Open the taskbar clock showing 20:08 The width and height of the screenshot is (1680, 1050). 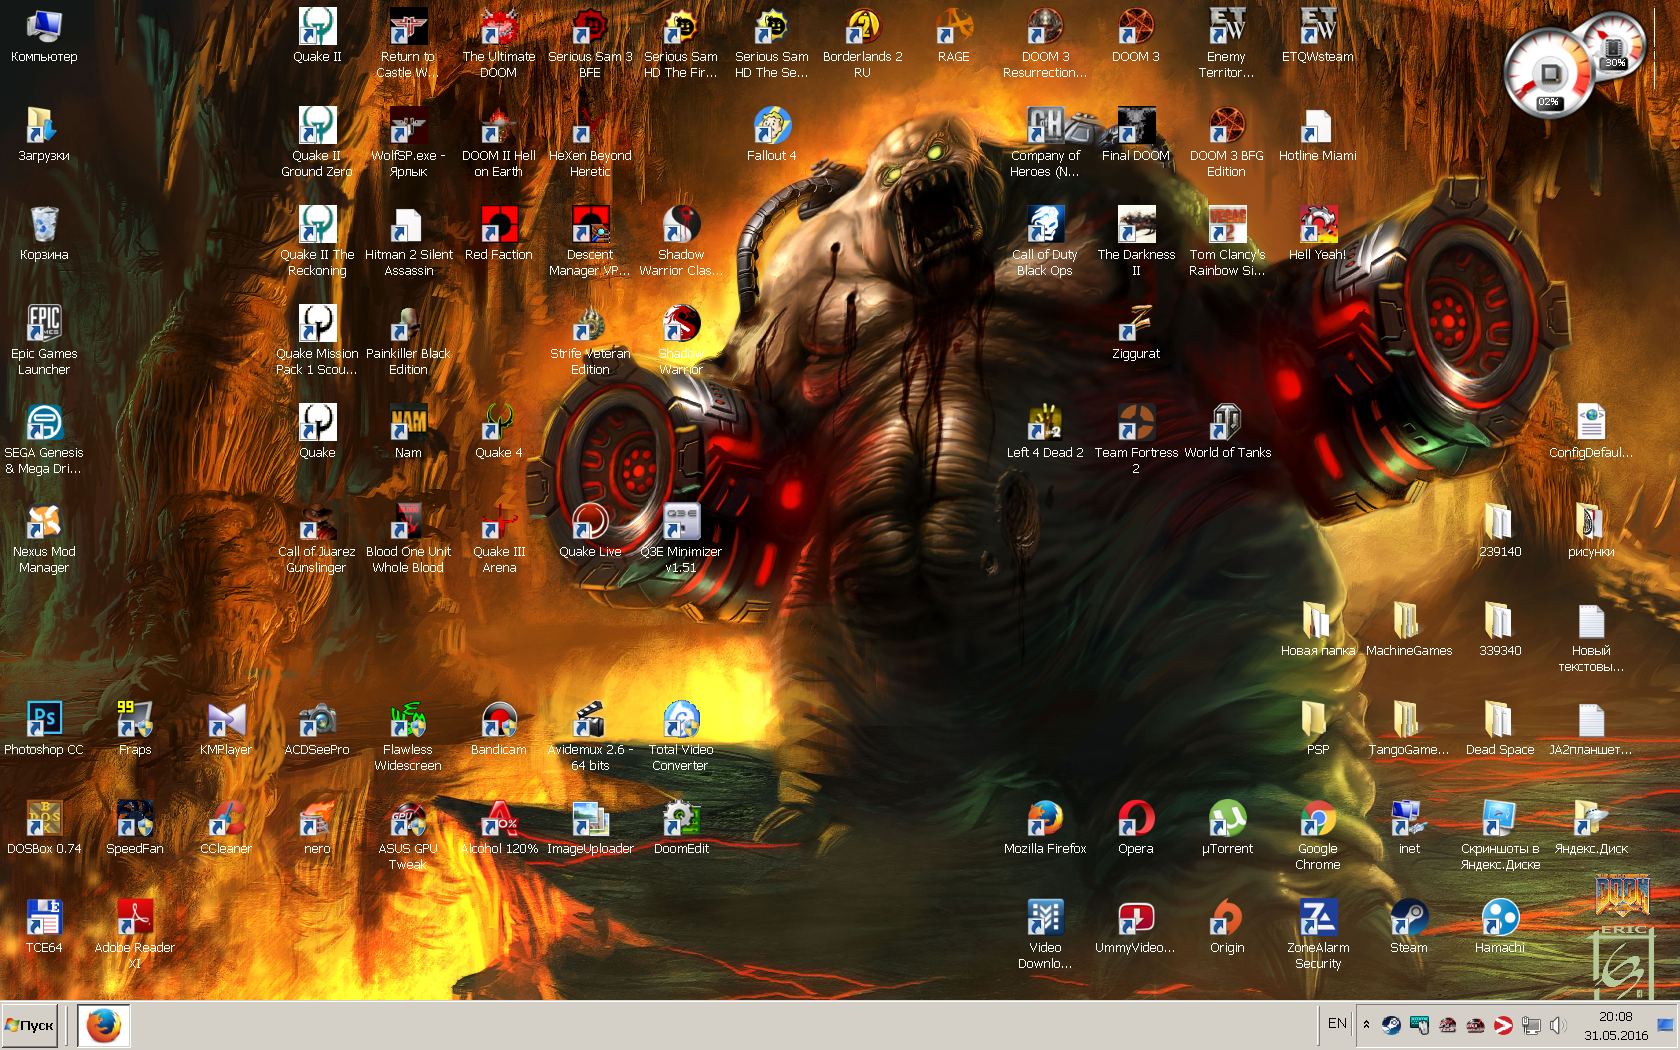pos(1616,1026)
